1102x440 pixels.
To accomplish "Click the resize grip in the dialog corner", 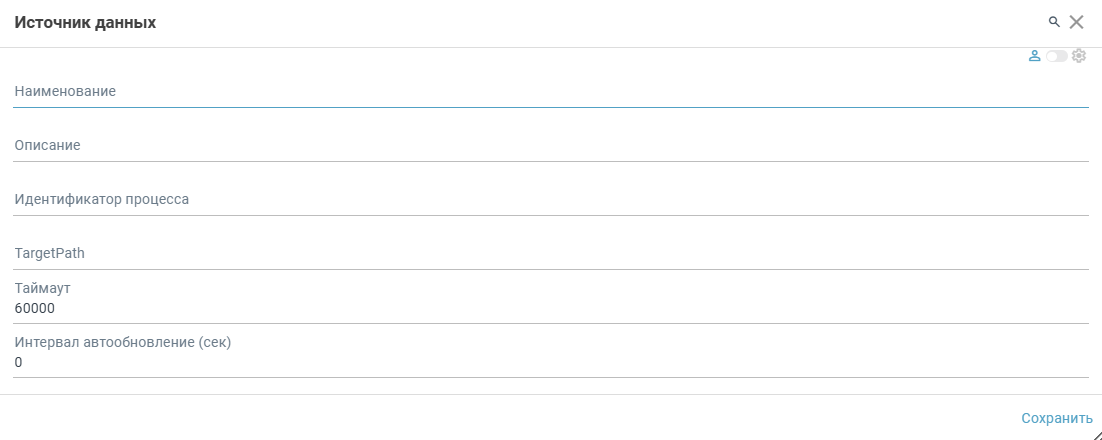I will pos(1096,434).
